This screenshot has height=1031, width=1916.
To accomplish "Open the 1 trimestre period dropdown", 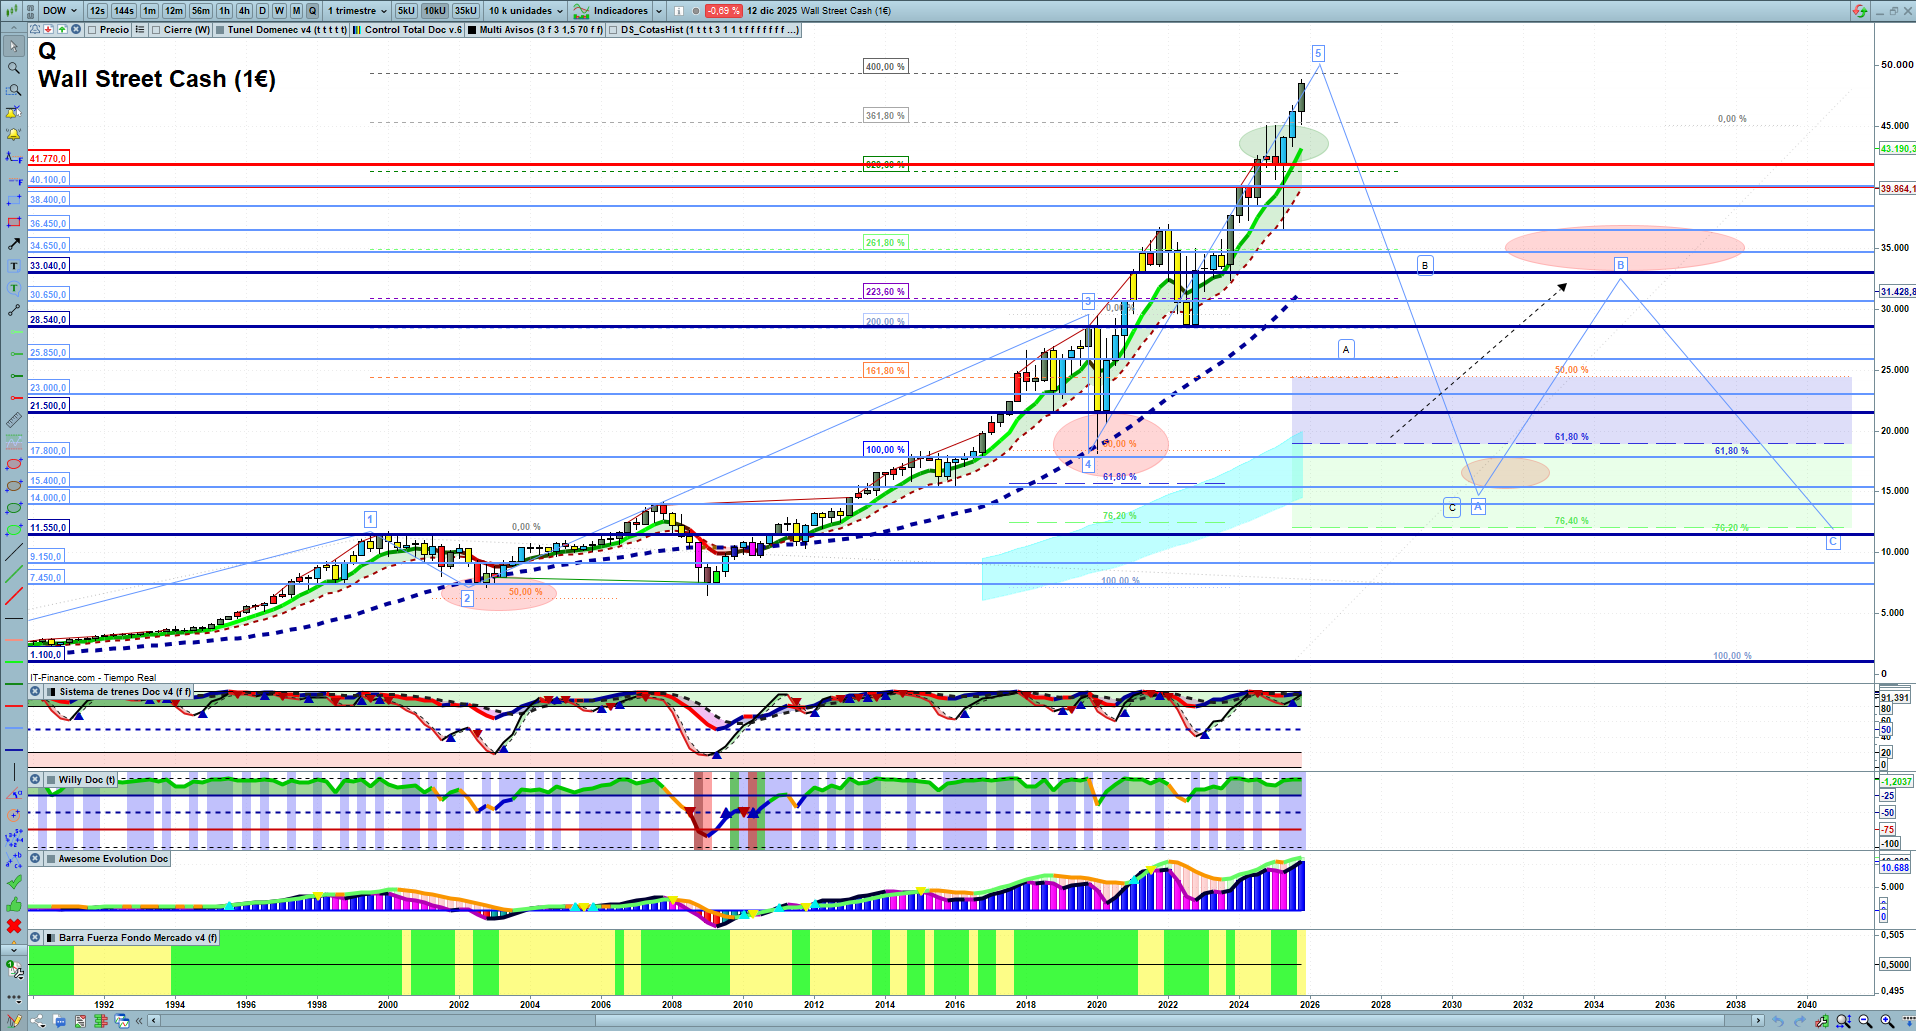I will point(357,11).
